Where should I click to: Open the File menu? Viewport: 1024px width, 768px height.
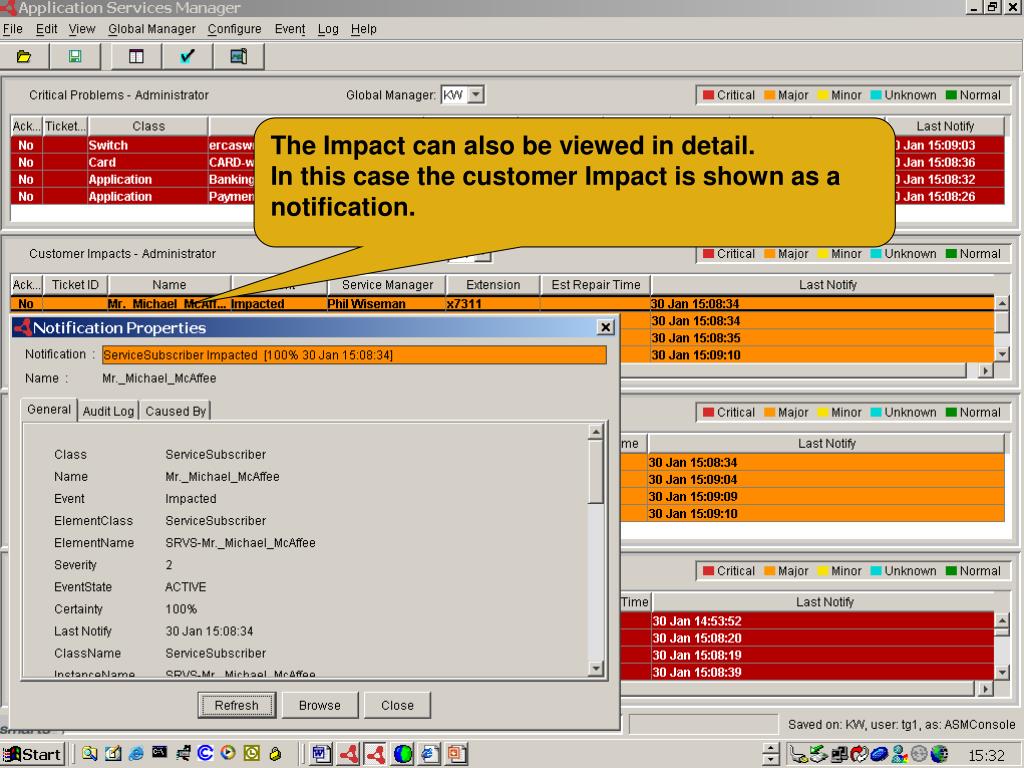click(x=12, y=29)
